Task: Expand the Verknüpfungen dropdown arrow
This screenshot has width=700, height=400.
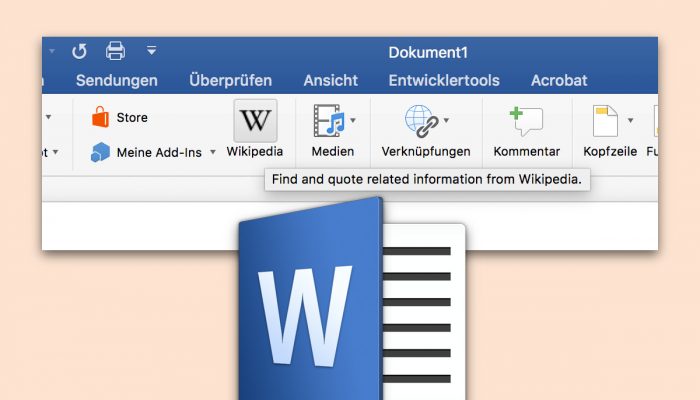Action: [446, 120]
